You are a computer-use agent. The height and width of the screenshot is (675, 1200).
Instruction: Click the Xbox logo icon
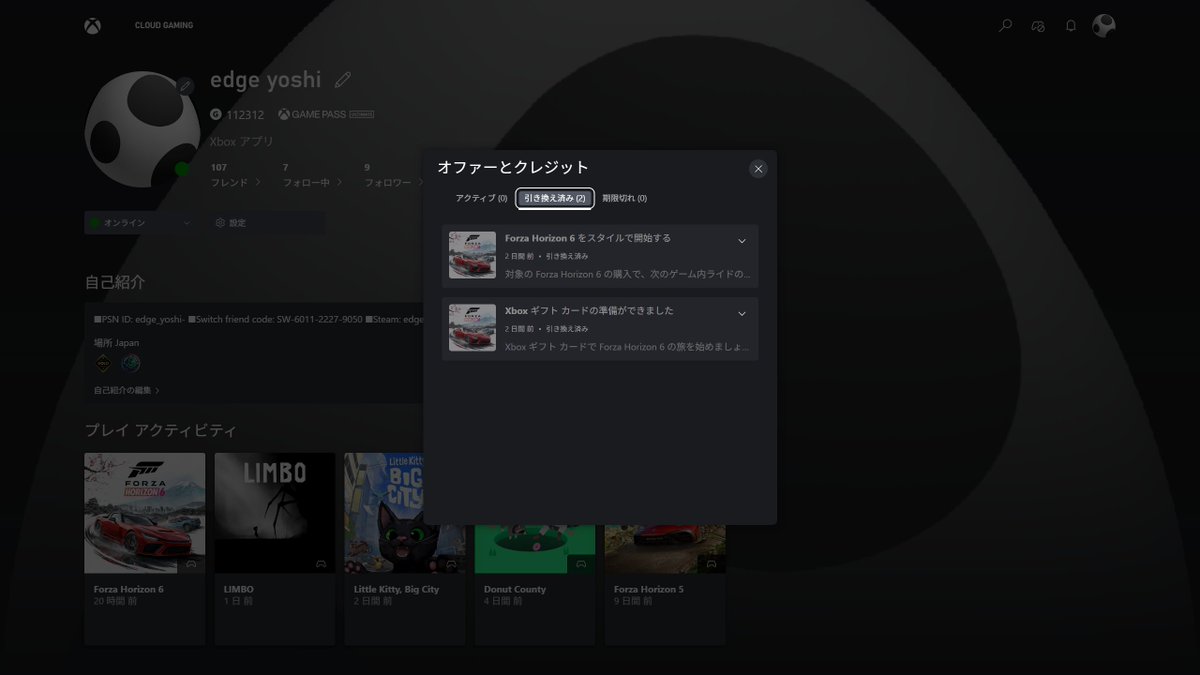point(92,26)
